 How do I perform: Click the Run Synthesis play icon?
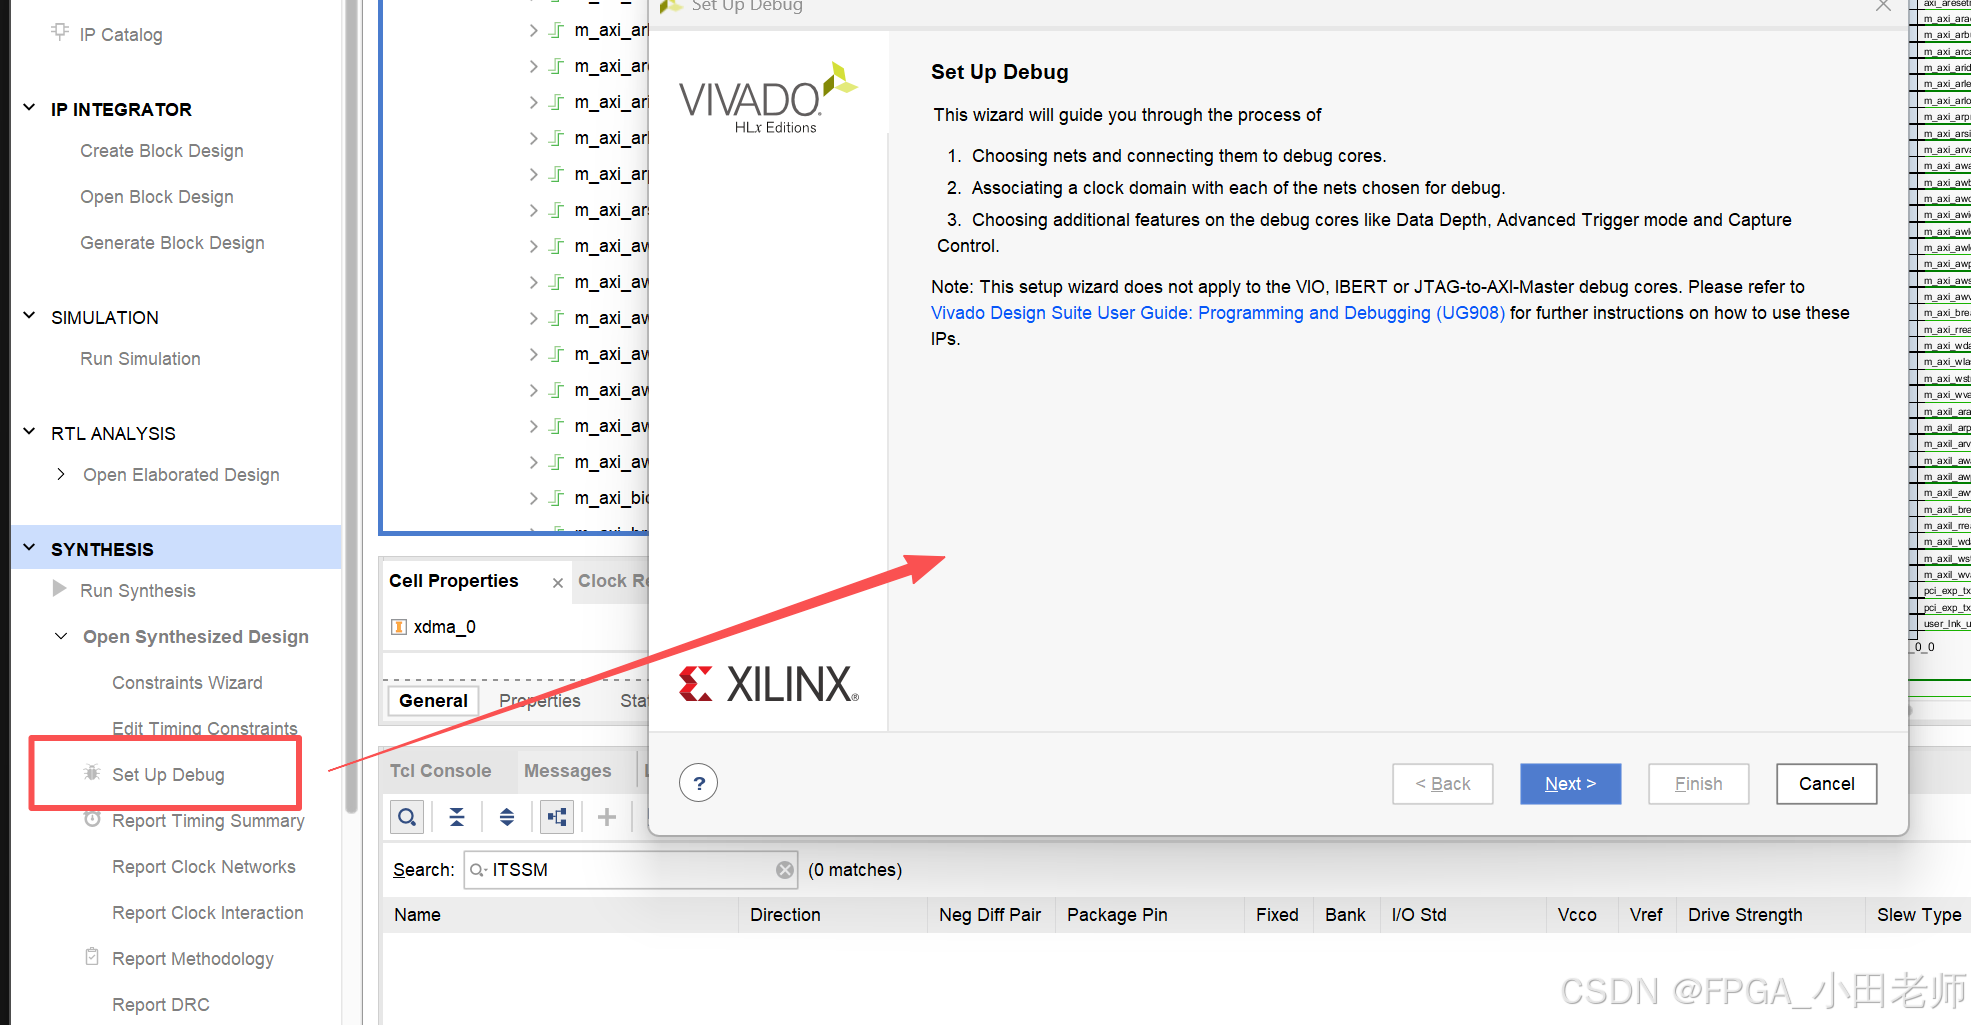(x=60, y=589)
